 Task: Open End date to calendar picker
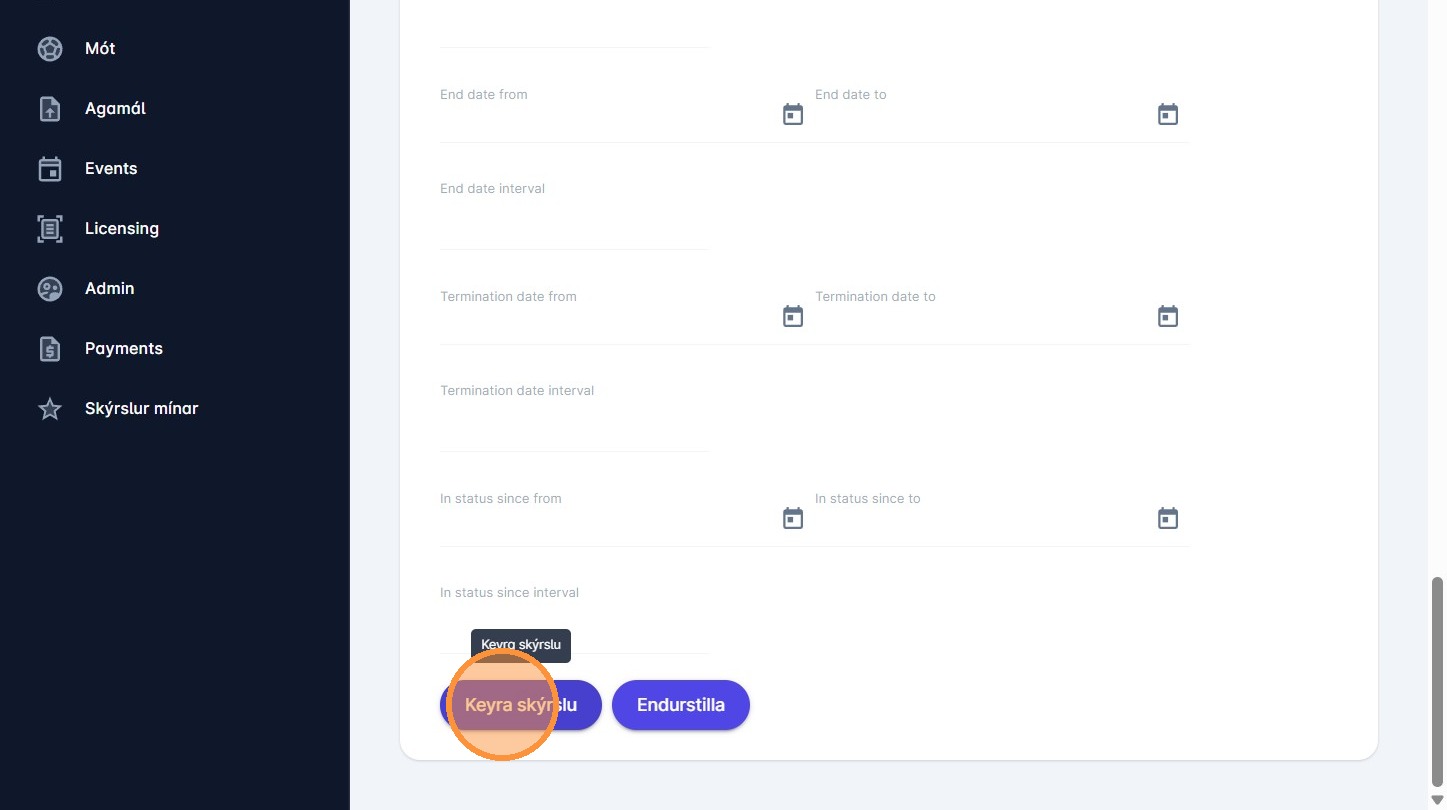[1168, 115]
